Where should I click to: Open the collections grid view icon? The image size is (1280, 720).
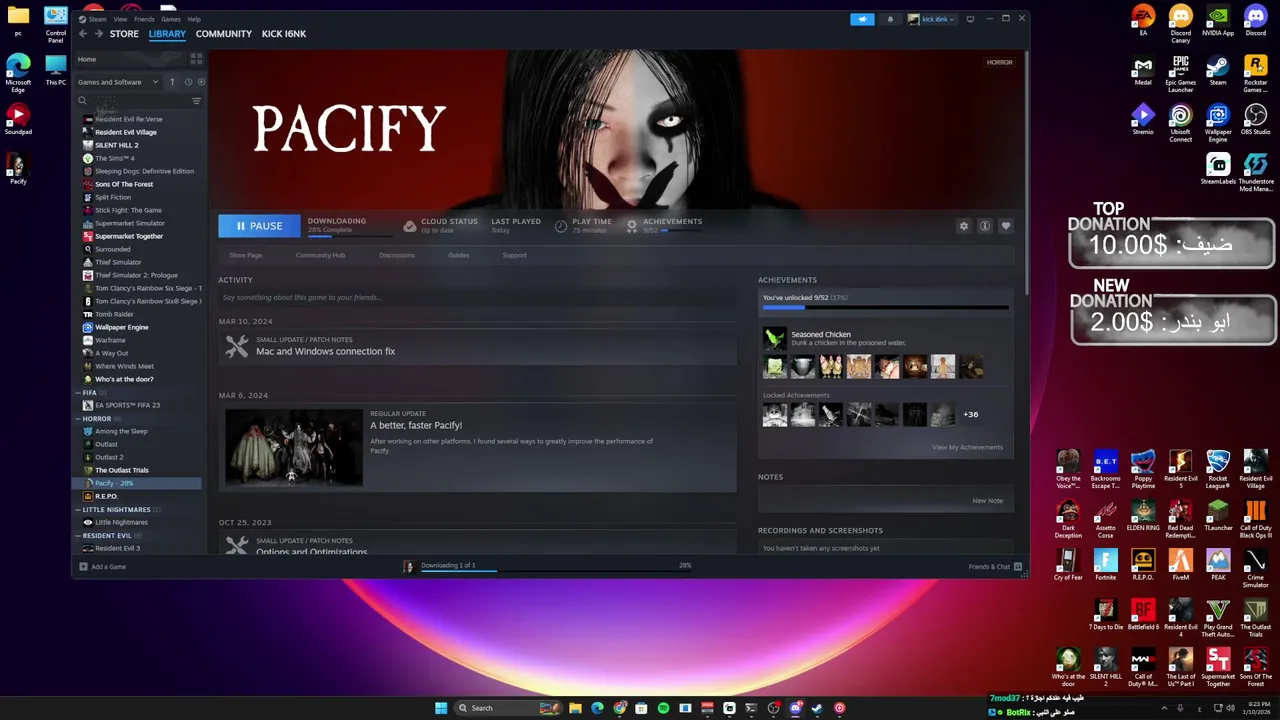point(195,59)
